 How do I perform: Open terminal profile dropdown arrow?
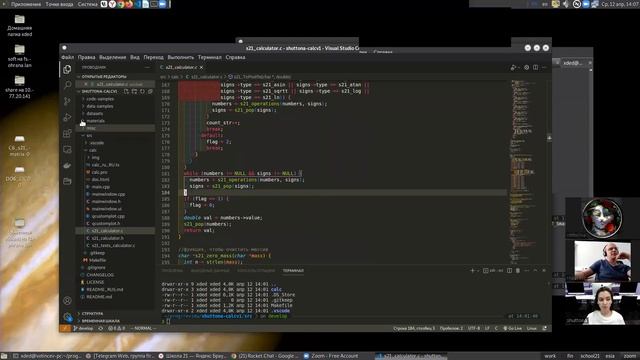click(478, 271)
